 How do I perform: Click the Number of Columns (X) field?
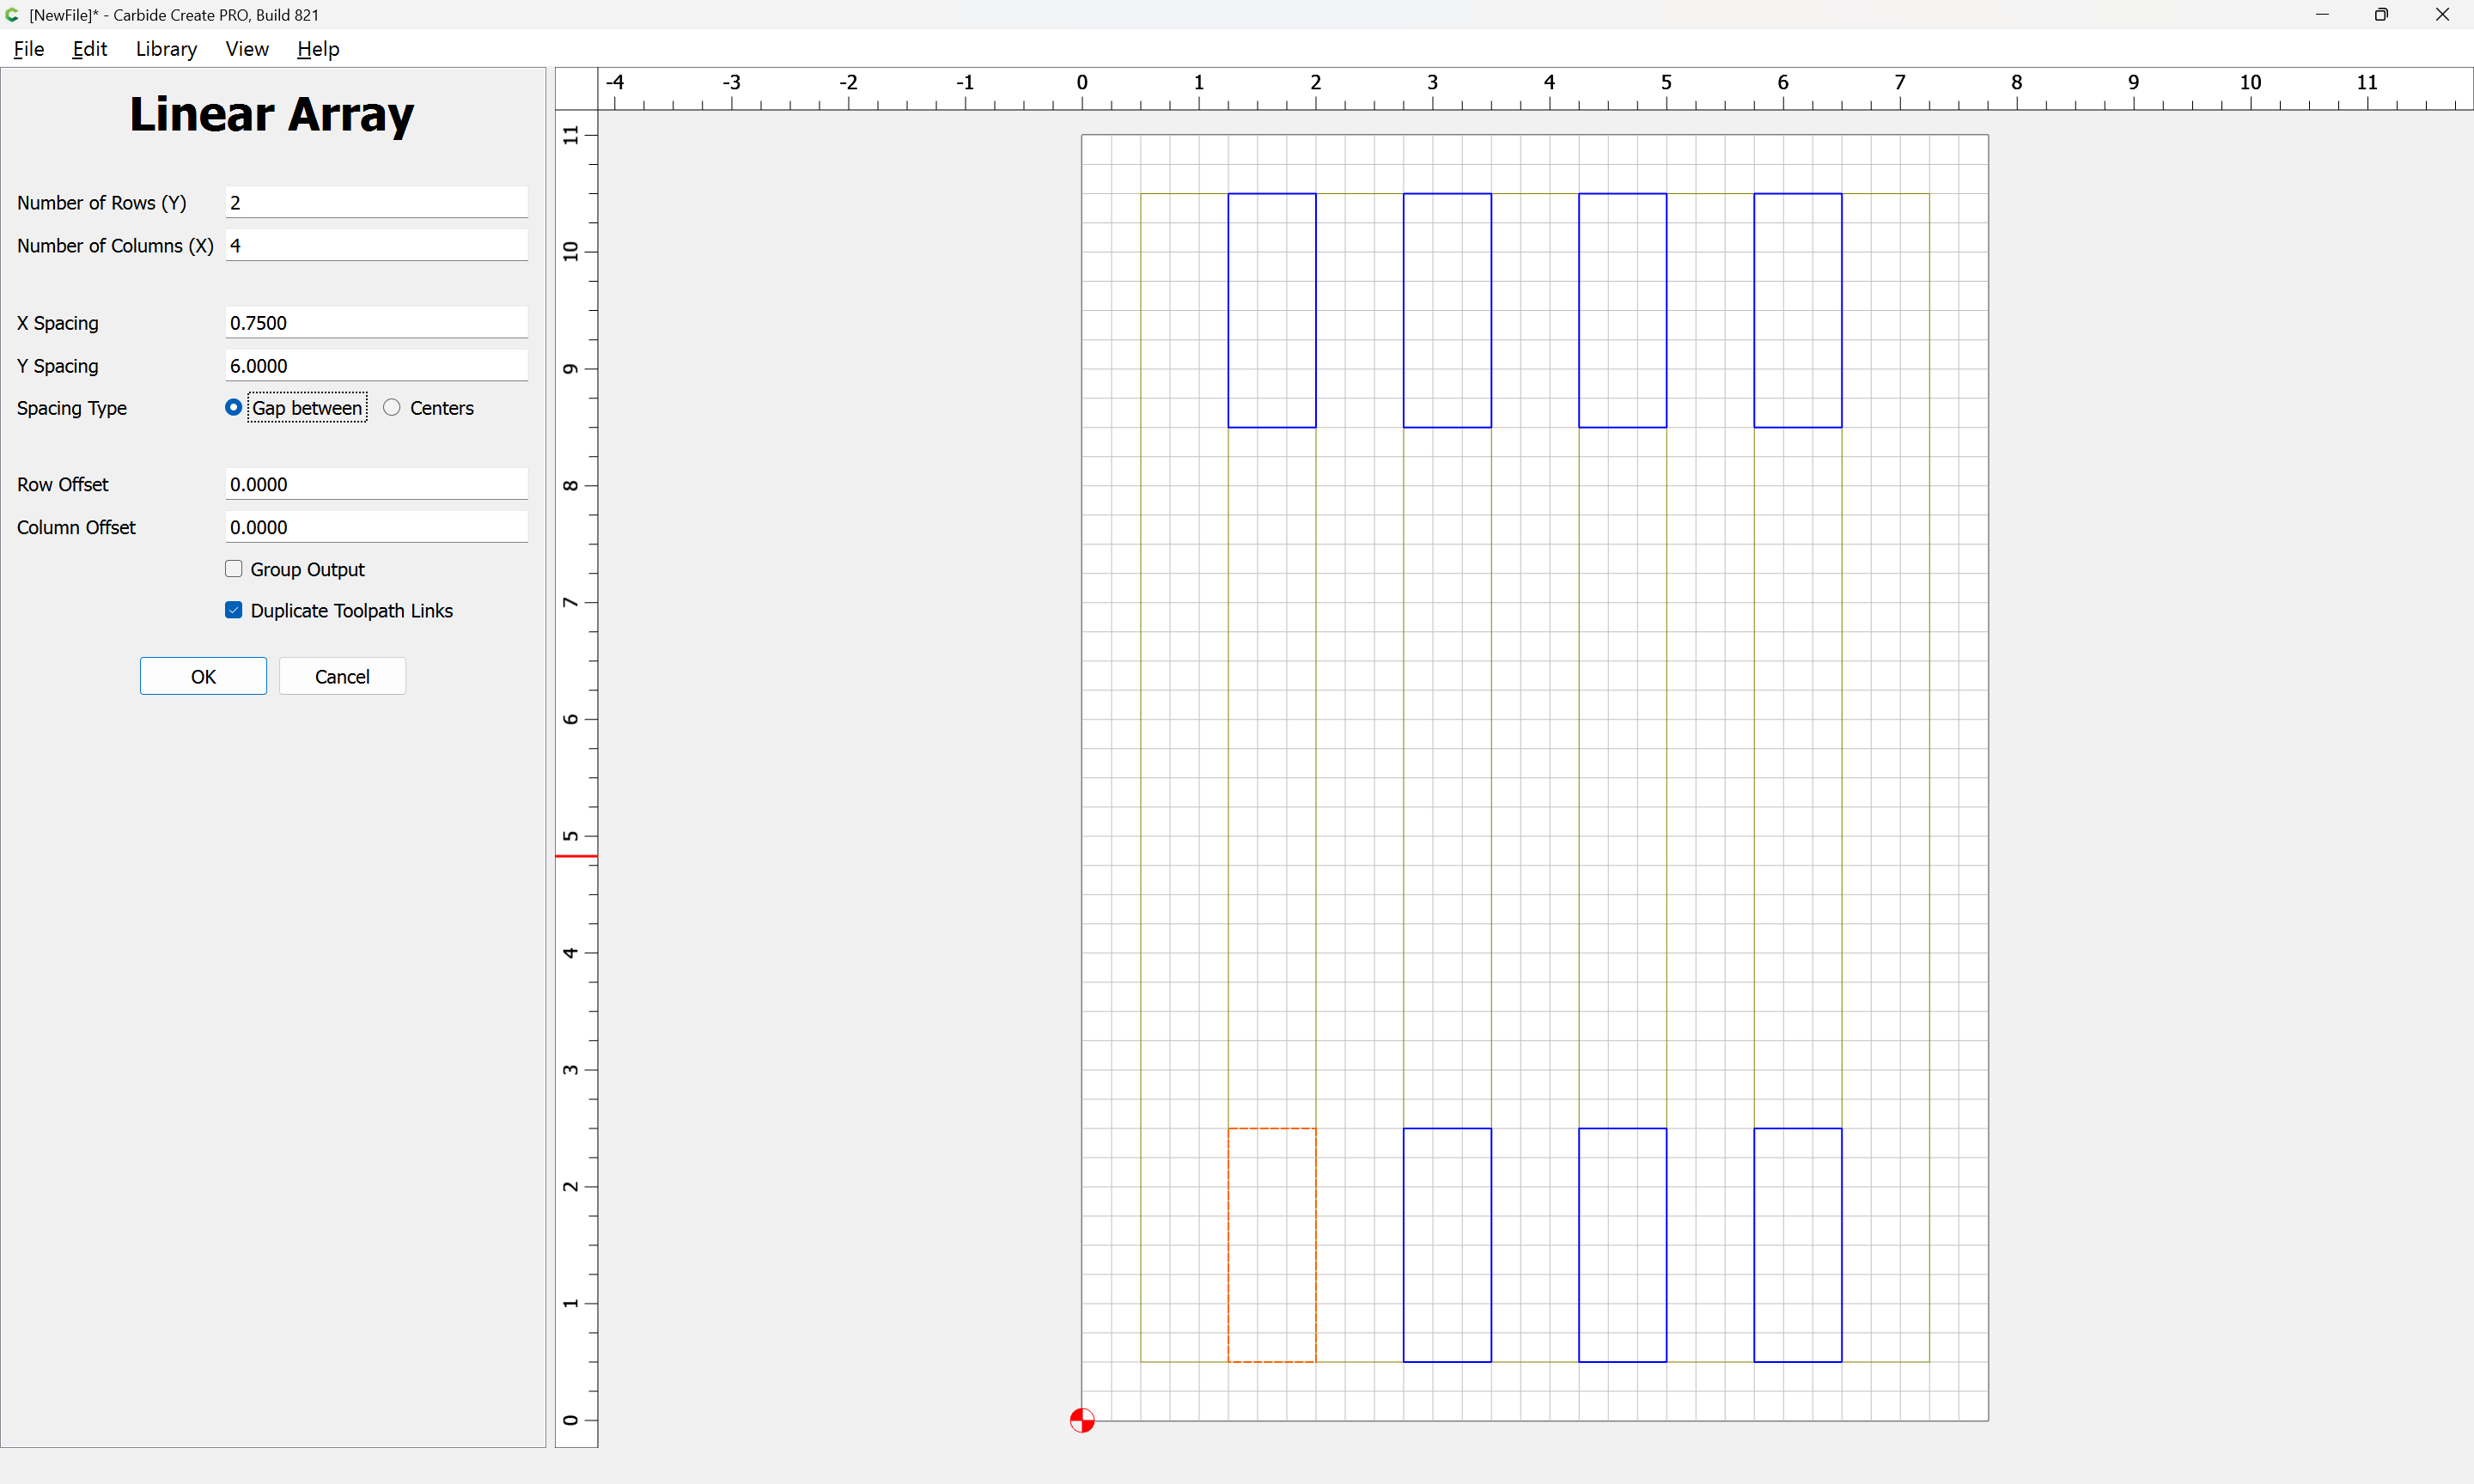coord(376,245)
